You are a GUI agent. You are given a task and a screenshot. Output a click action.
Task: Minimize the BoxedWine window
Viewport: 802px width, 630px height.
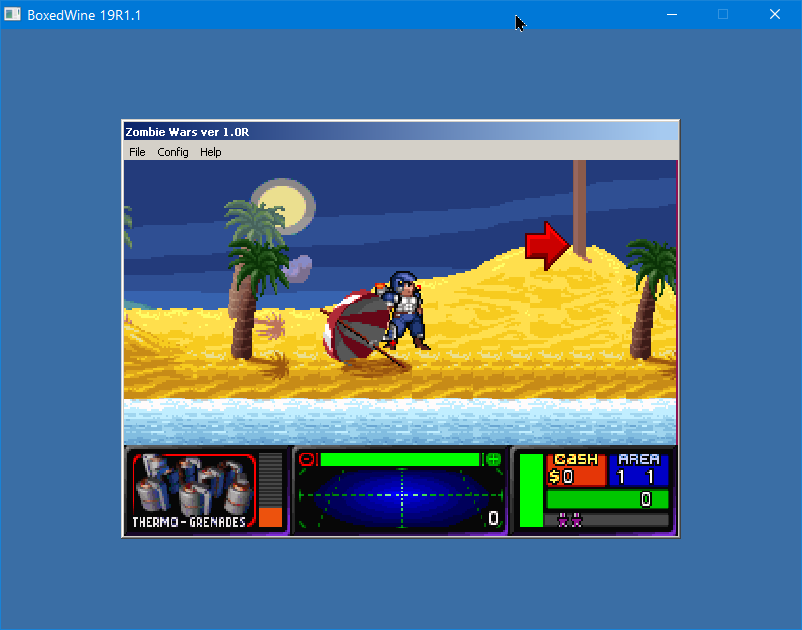click(672, 14)
